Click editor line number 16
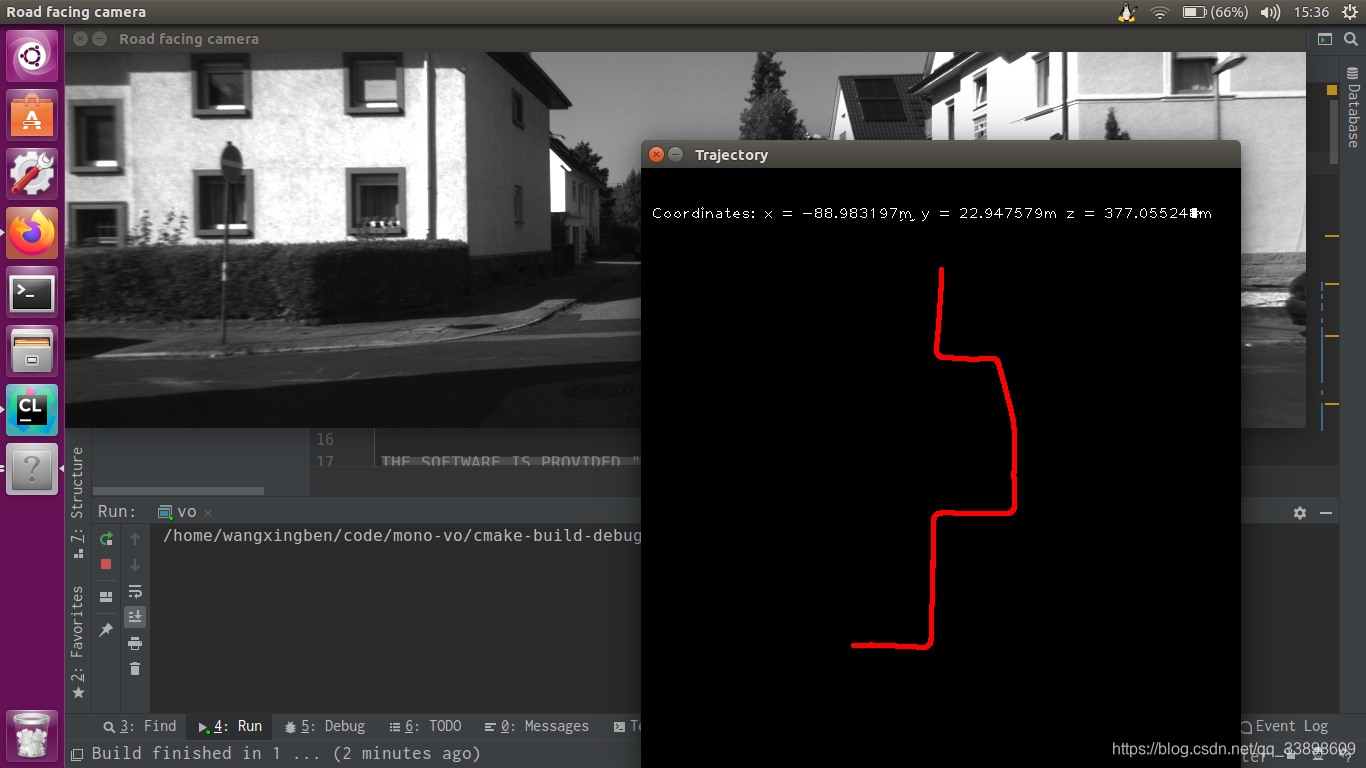The image size is (1366, 768). 325,439
